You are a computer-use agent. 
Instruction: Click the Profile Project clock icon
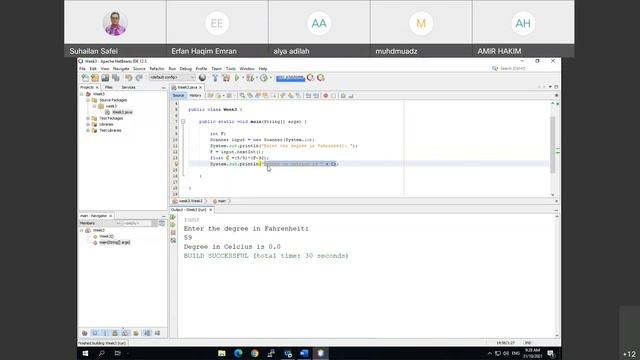(264, 78)
